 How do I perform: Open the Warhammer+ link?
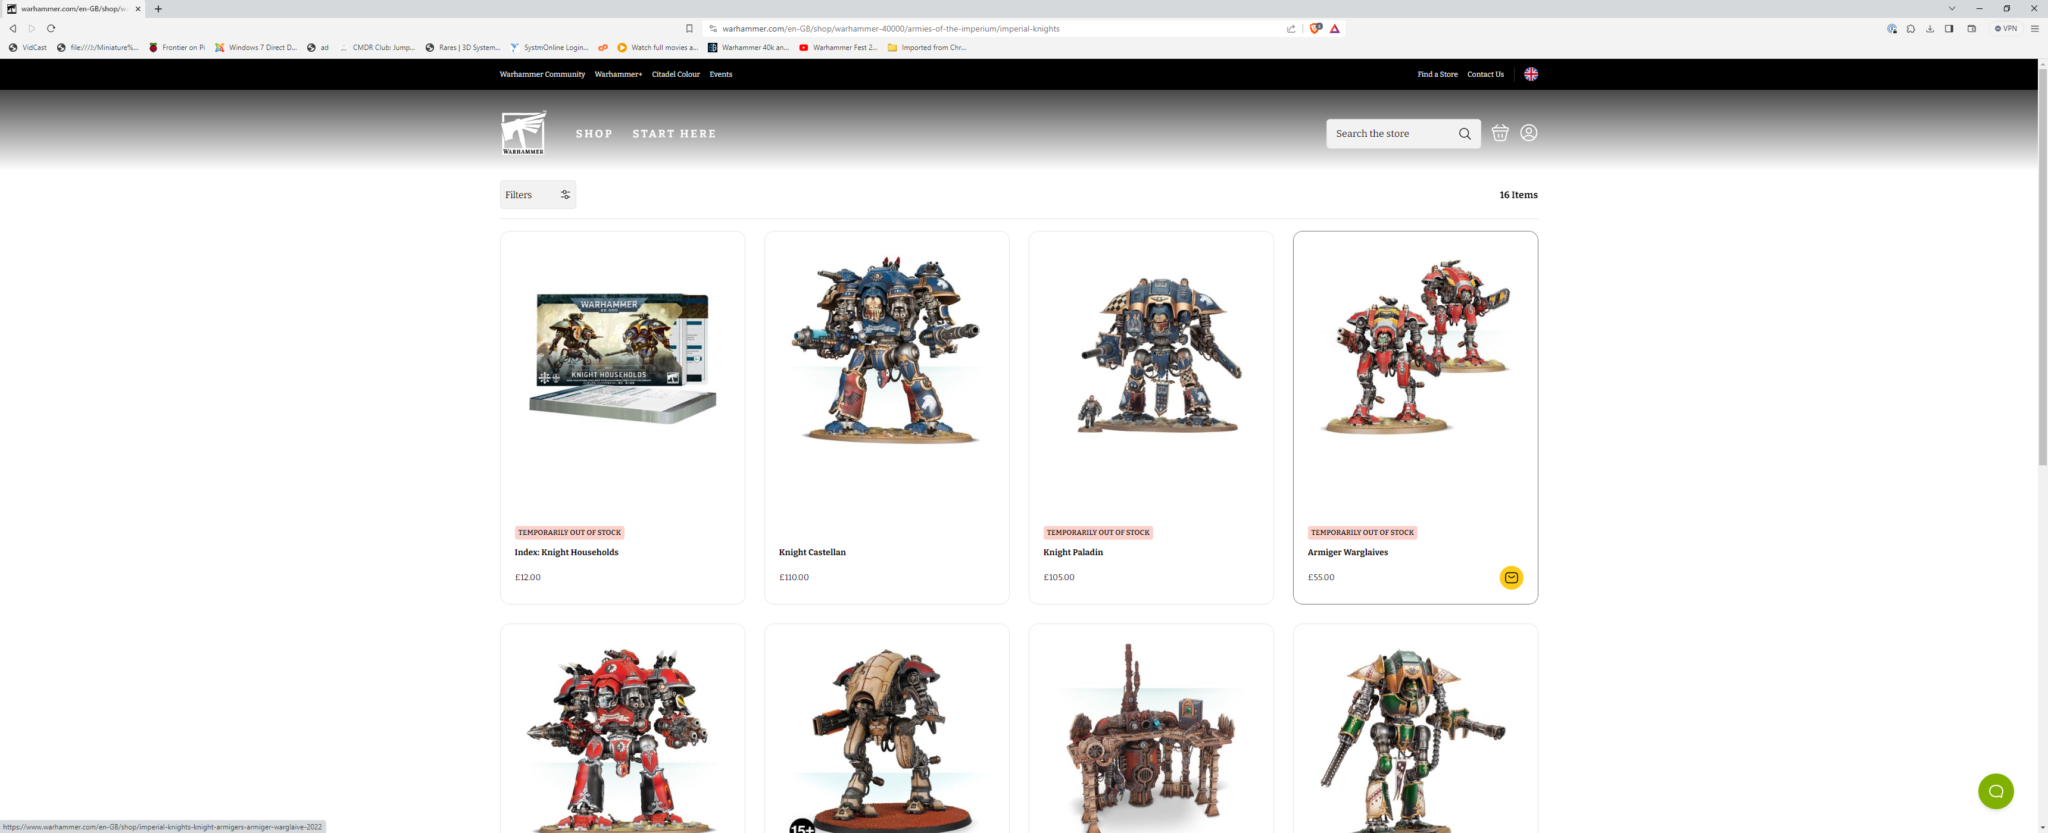tap(618, 74)
